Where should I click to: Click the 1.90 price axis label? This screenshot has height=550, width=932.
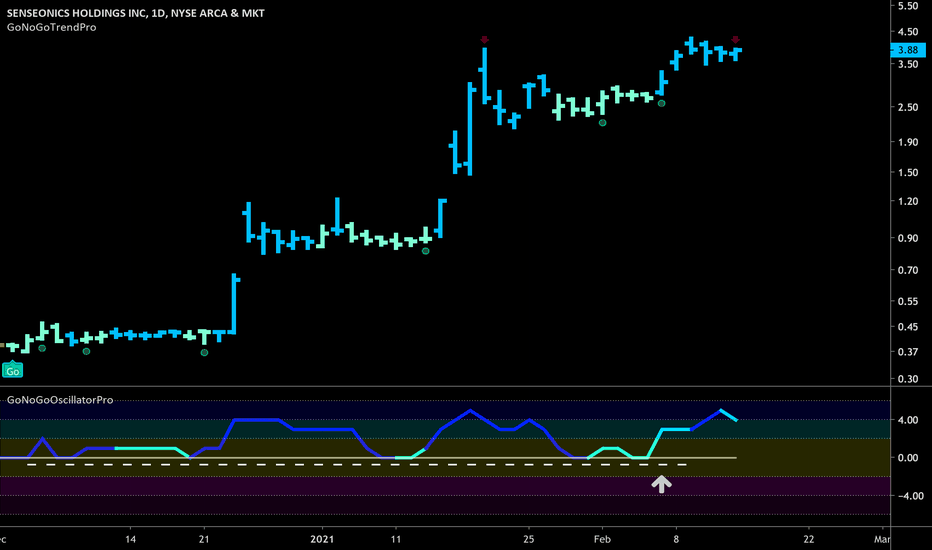tap(908, 142)
